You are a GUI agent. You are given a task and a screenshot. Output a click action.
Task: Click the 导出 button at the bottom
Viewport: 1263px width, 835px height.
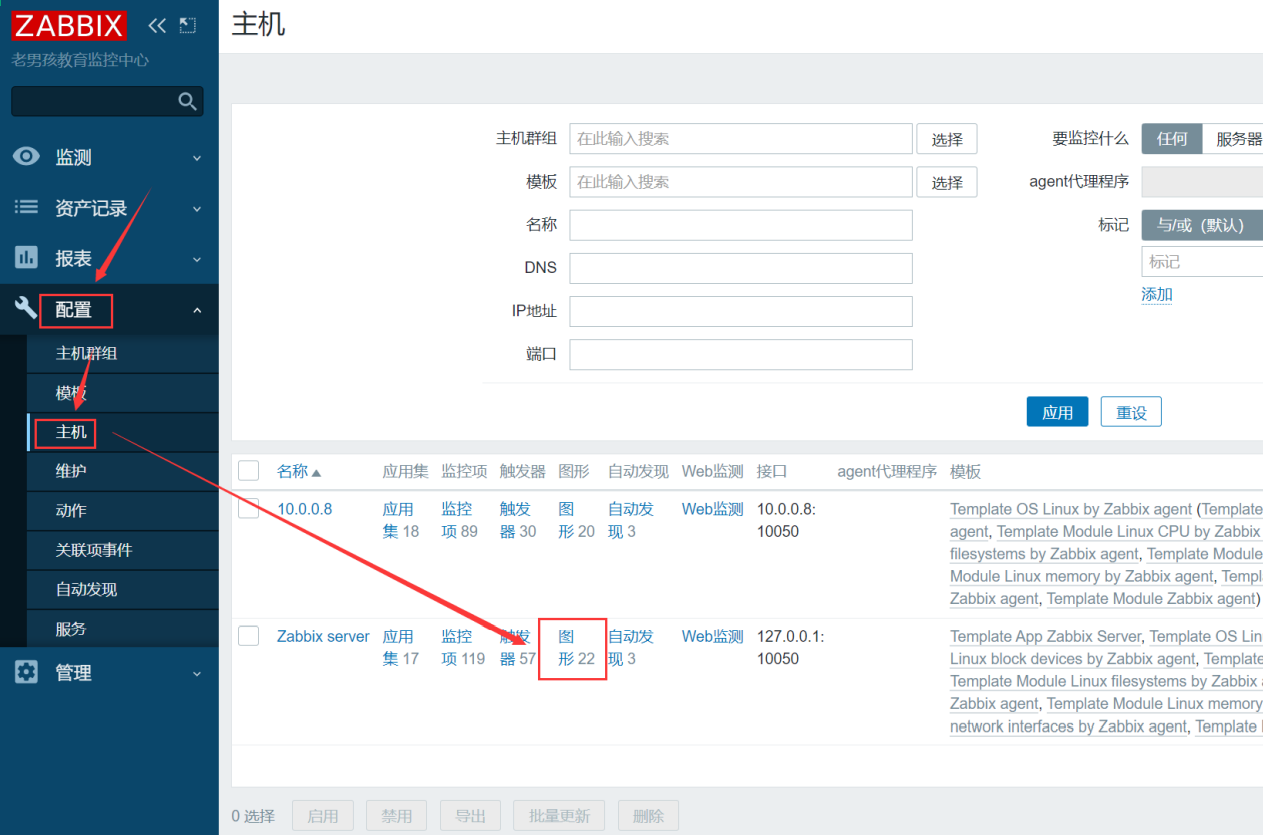(470, 816)
